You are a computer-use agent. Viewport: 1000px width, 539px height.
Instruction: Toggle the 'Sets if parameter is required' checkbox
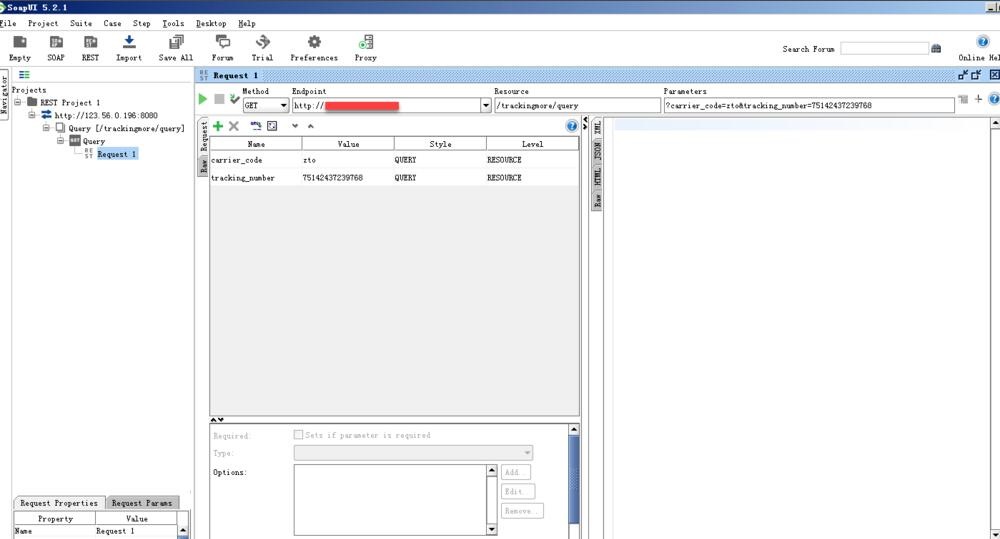pos(298,434)
